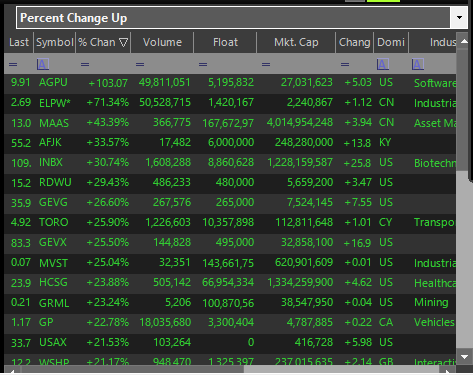473x375 pixels.
Task: Select the HCSG symbol cell
Action: [x=53, y=283]
